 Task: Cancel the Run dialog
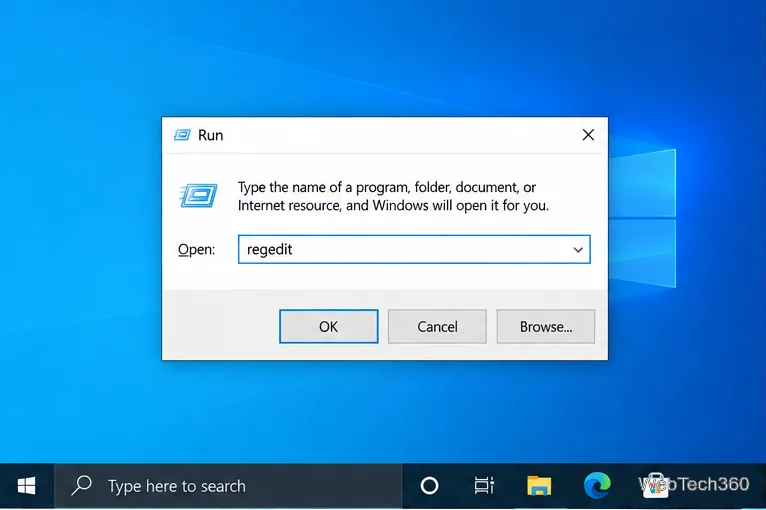(437, 326)
